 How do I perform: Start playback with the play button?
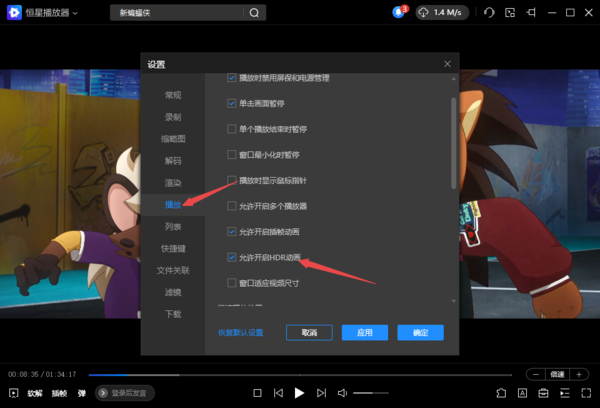[x=299, y=393]
